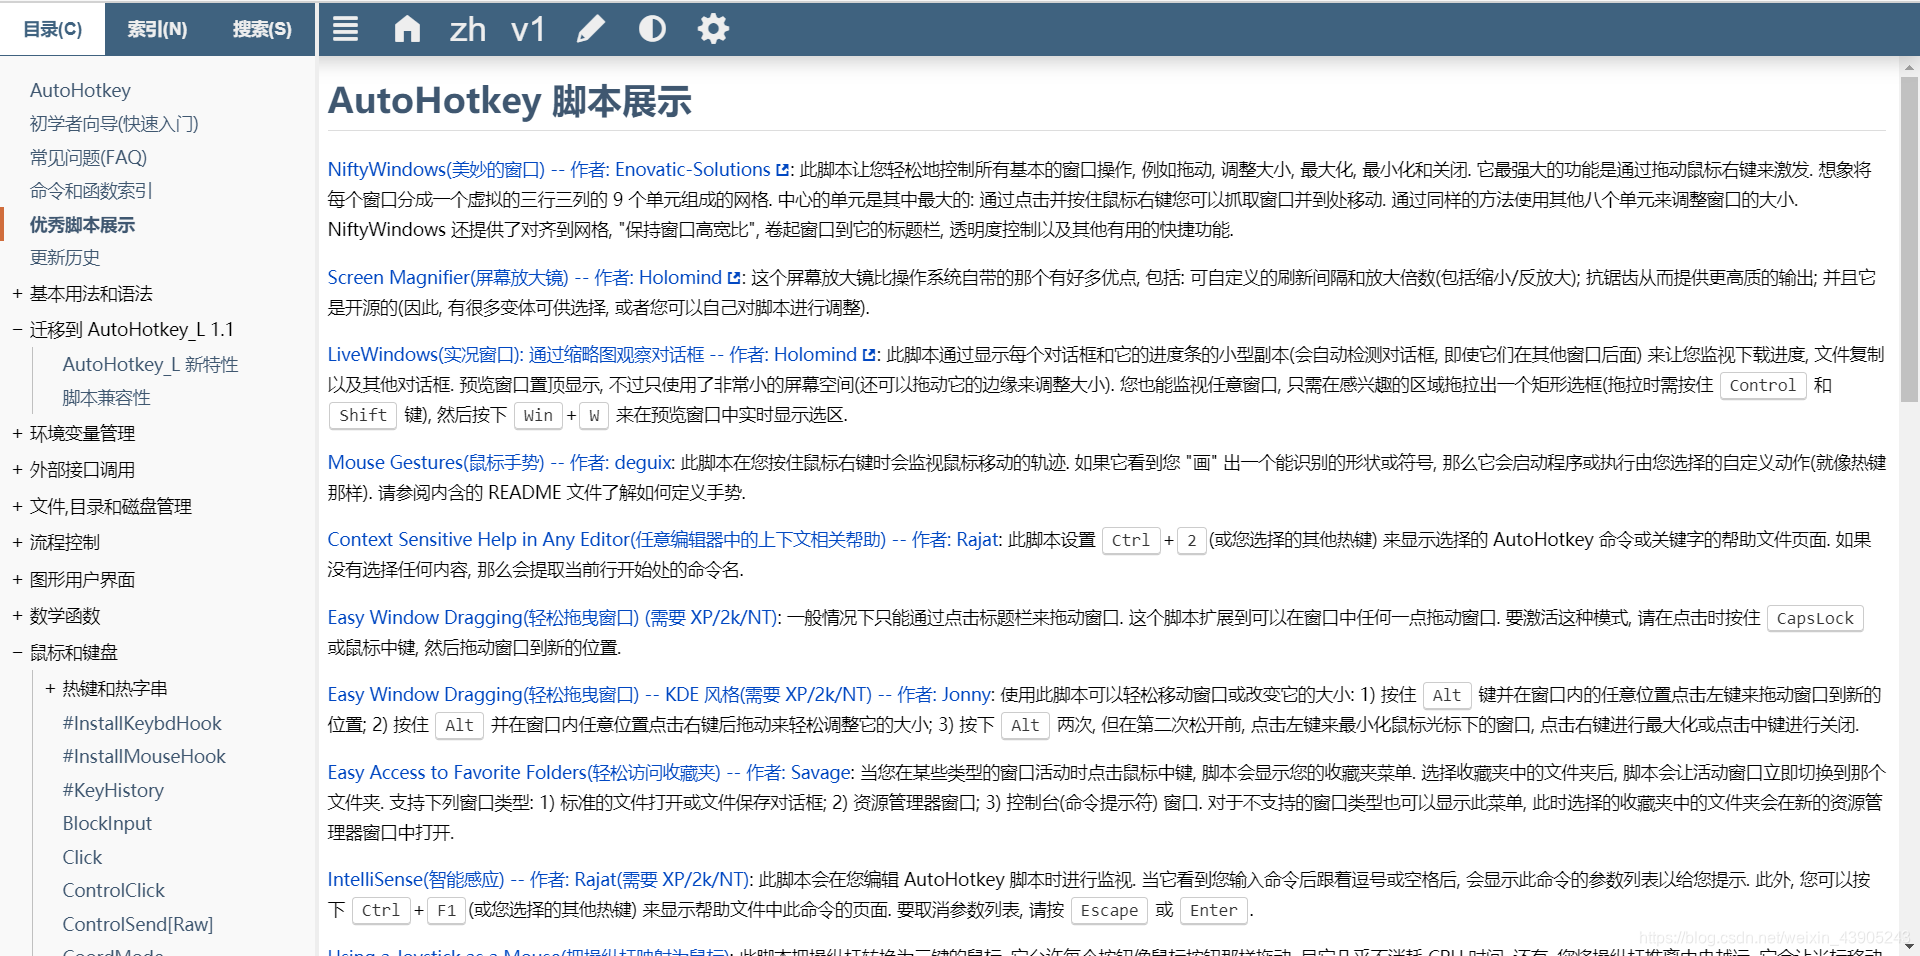Open #KeyHistory entry
1920x956 pixels.
(x=113, y=790)
